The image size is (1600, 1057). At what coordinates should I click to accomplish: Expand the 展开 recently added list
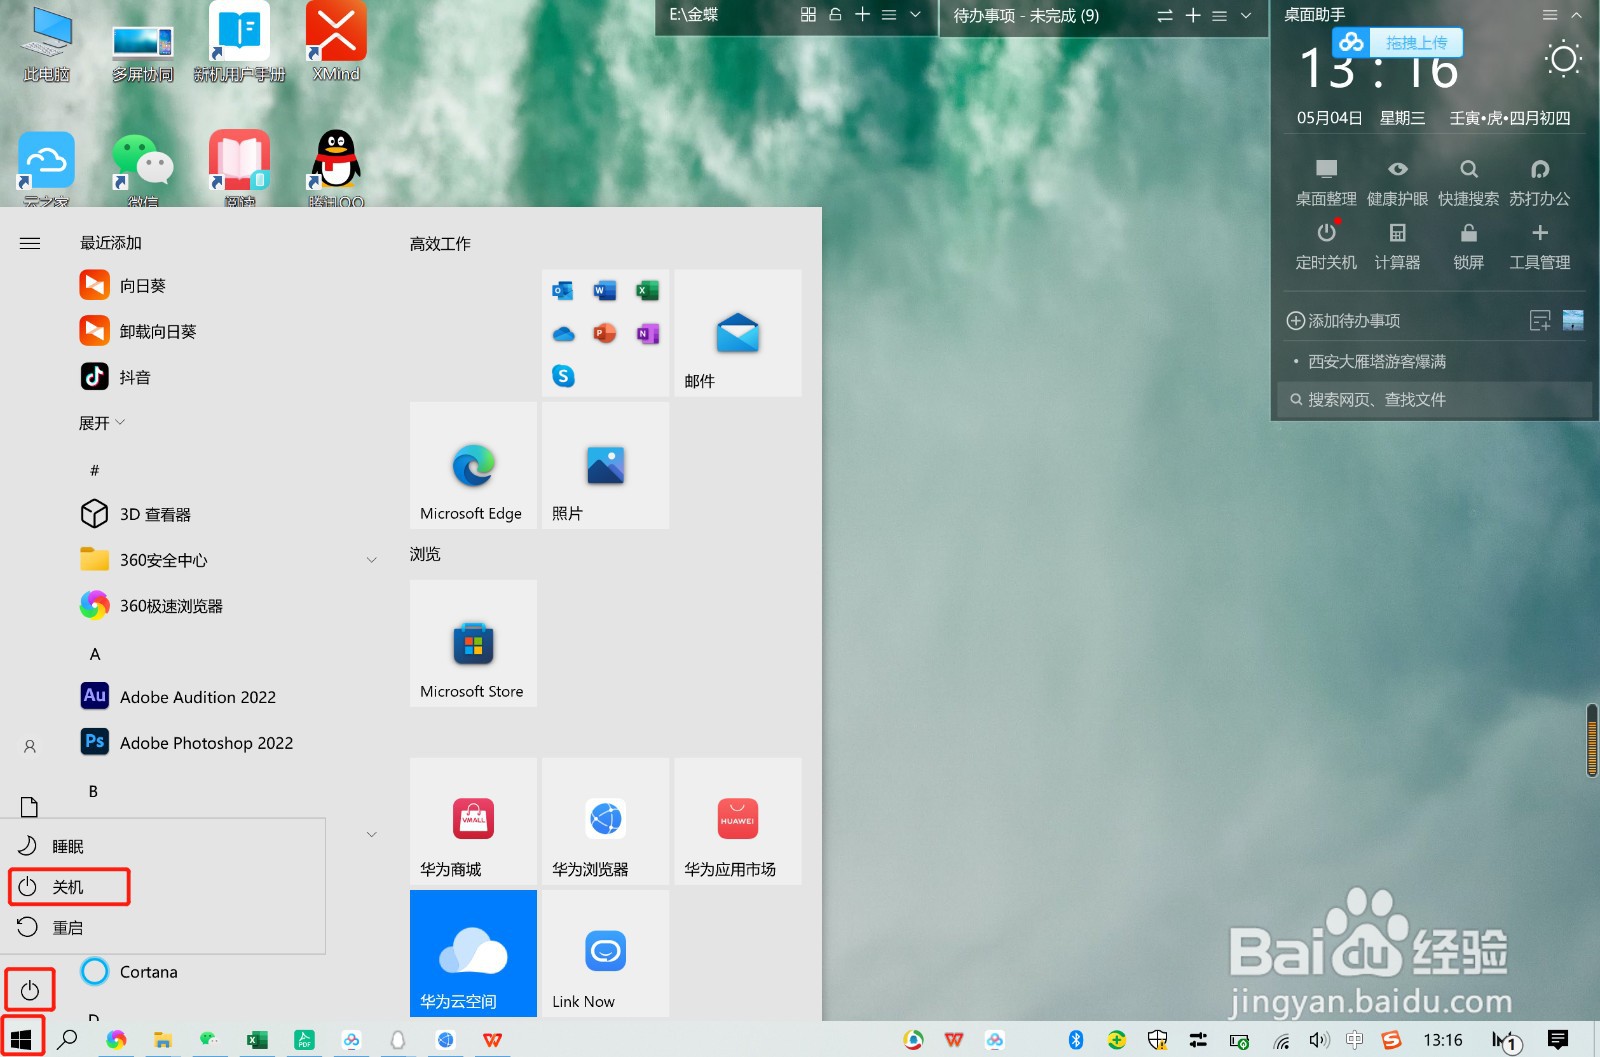(102, 423)
